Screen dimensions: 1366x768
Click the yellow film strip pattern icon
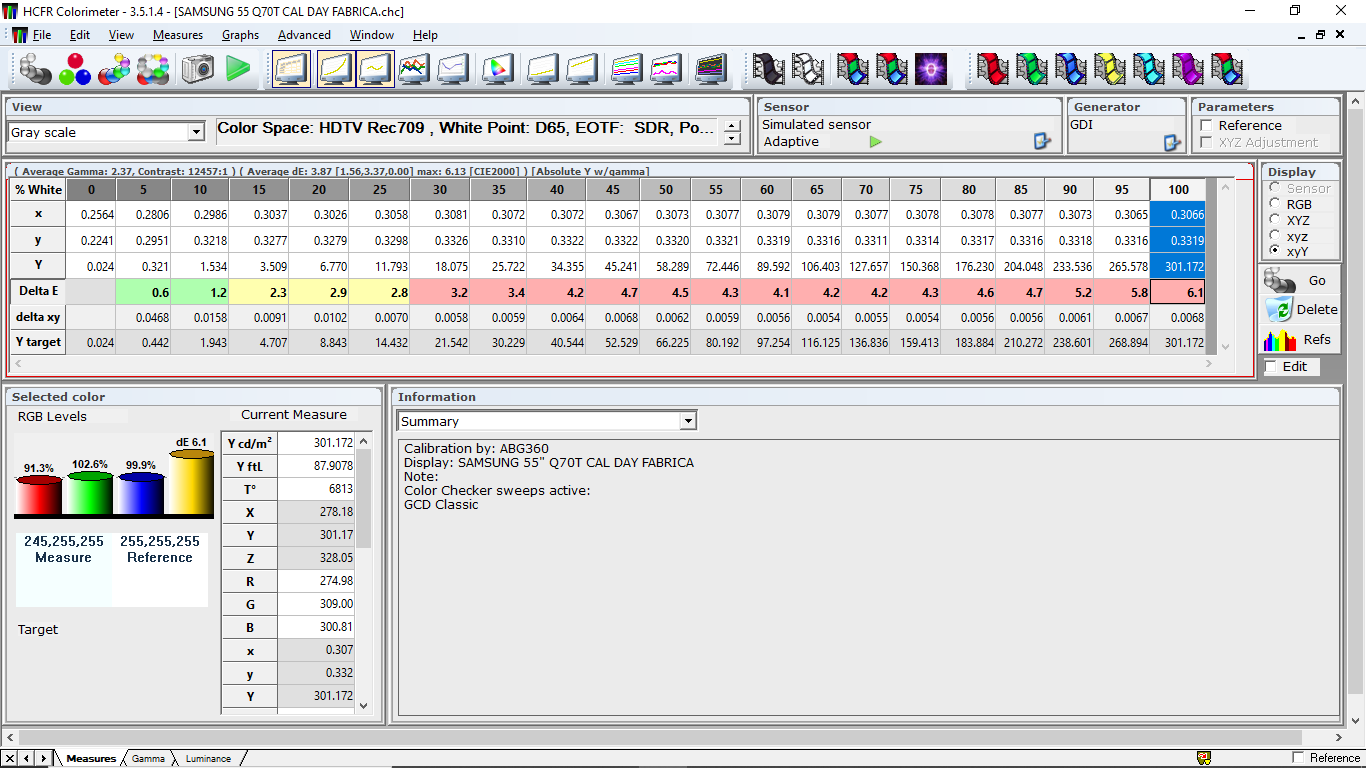[1109, 69]
